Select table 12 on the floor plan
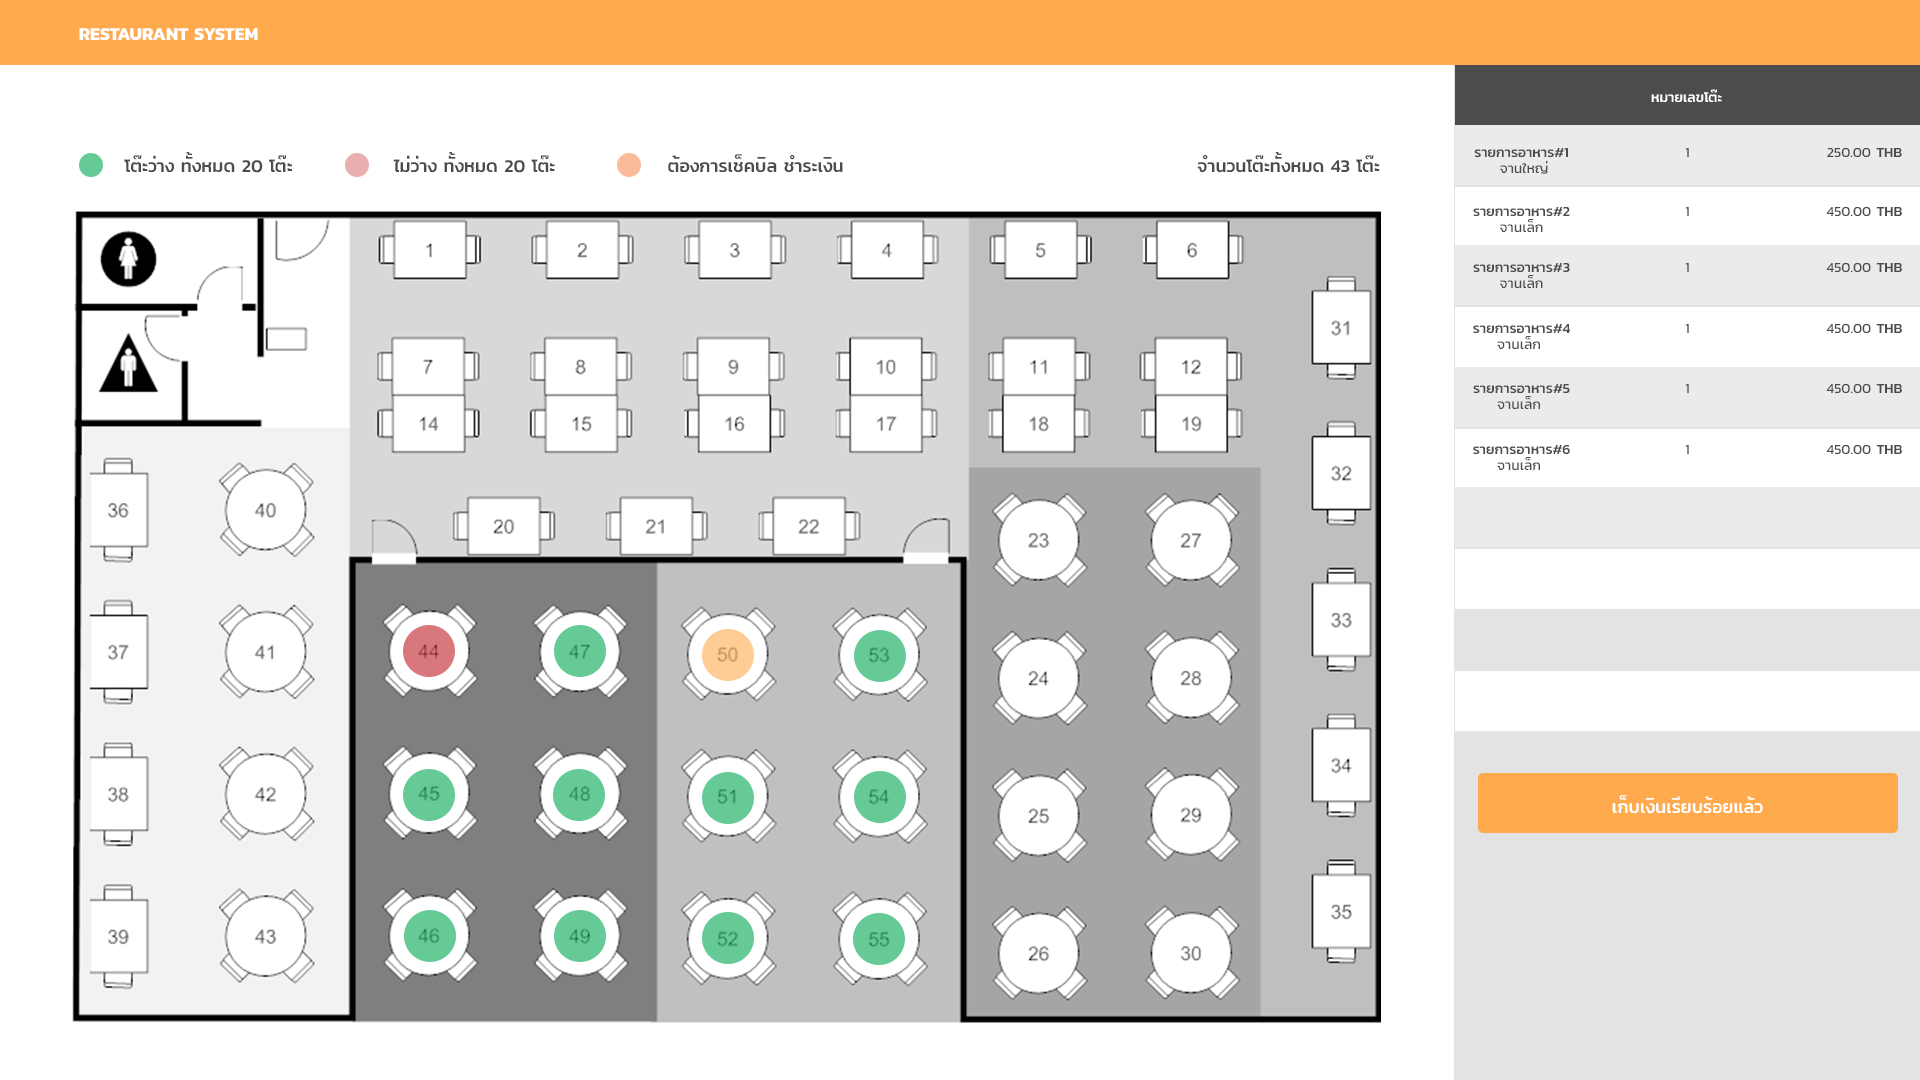Image resolution: width=1920 pixels, height=1080 pixels. pos(1191,367)
